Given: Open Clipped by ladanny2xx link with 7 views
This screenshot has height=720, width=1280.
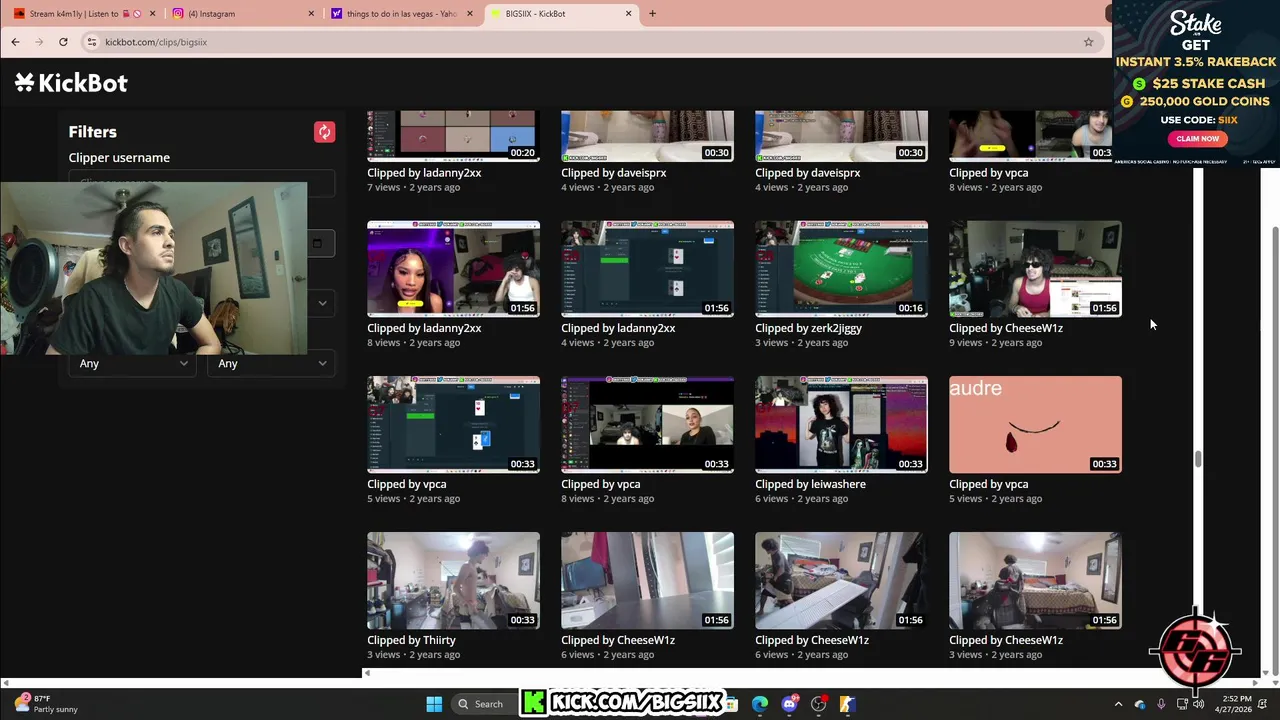Looking at the screenshot, I should [x=424, y=173].
